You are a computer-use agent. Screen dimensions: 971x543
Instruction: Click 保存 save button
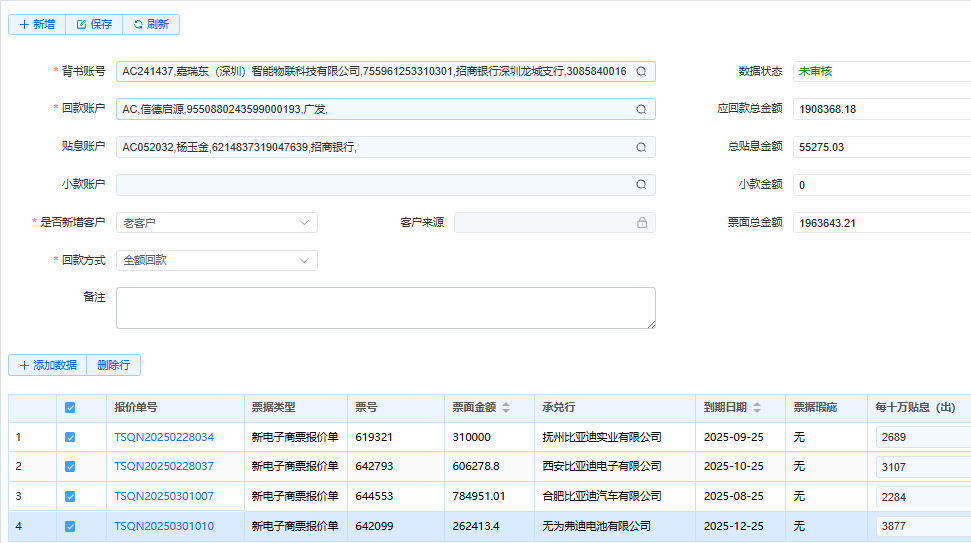pyautogui.click(x=94, y=24)
